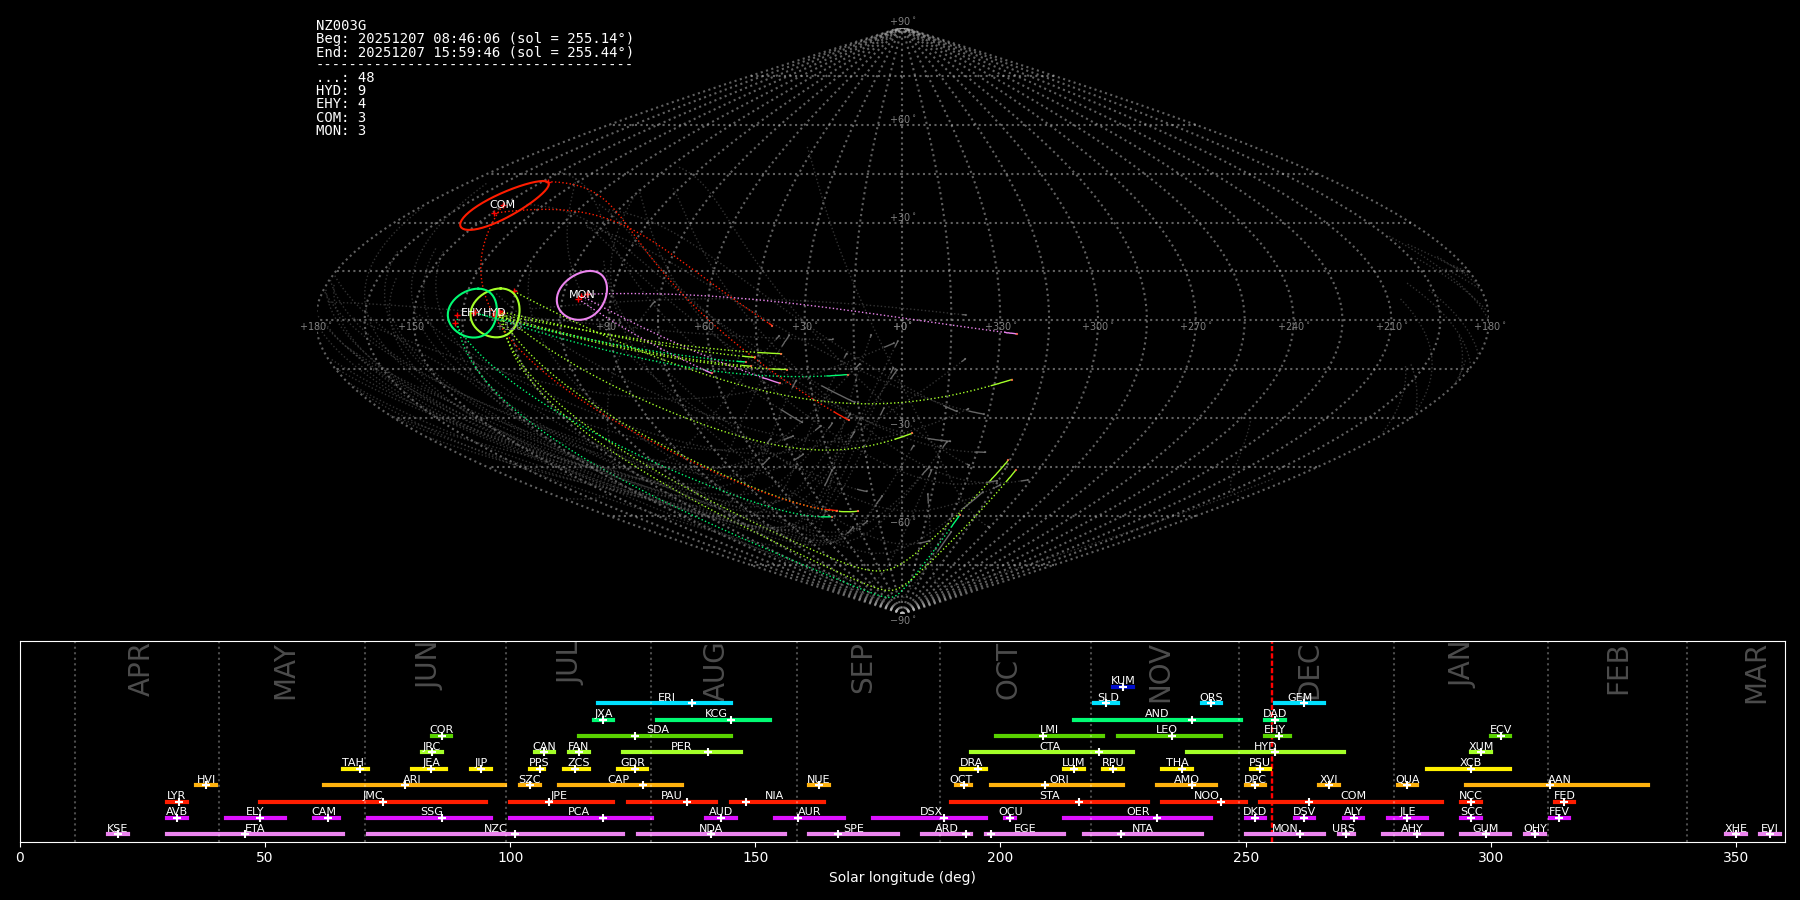Select the 200 tick label on longitude axis
This screenshot has height=900, width=1800.
click(x=1000, y=858)
